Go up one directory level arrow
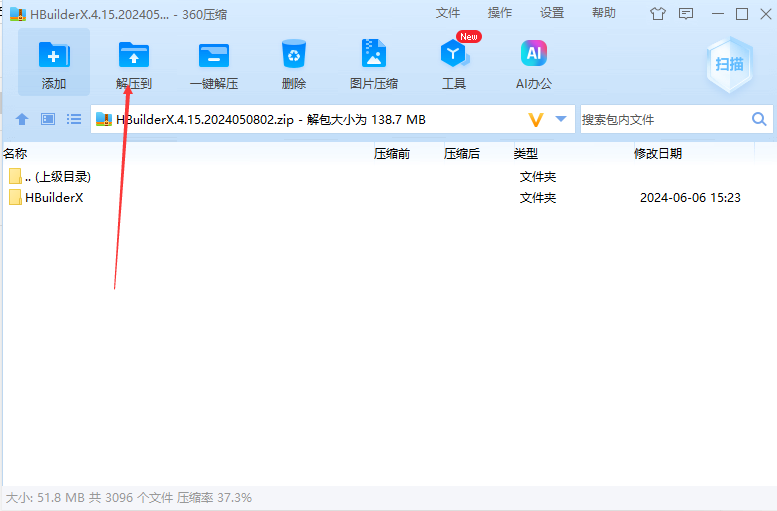 coord(22,119)
